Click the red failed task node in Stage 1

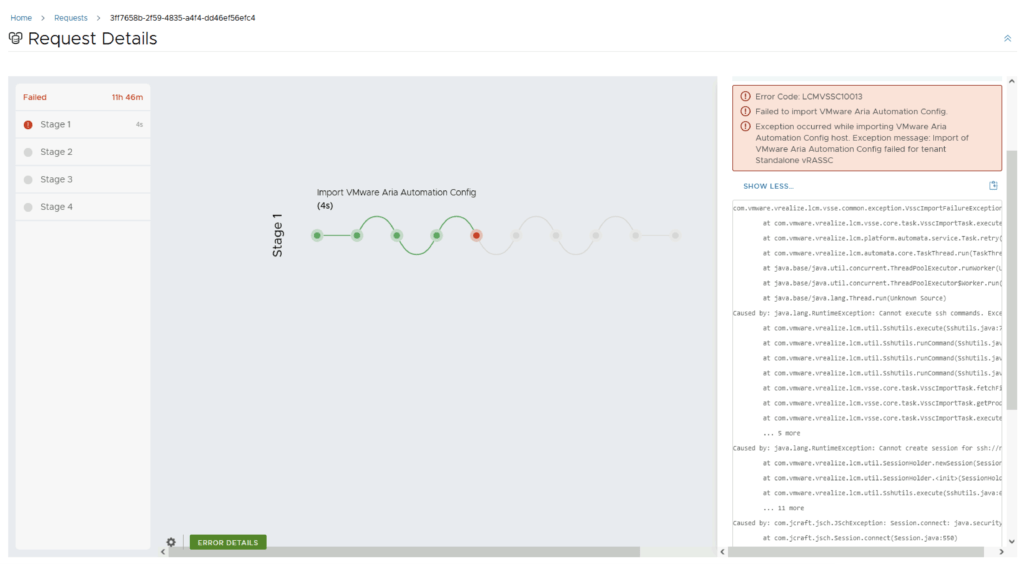tap(476, 236)
